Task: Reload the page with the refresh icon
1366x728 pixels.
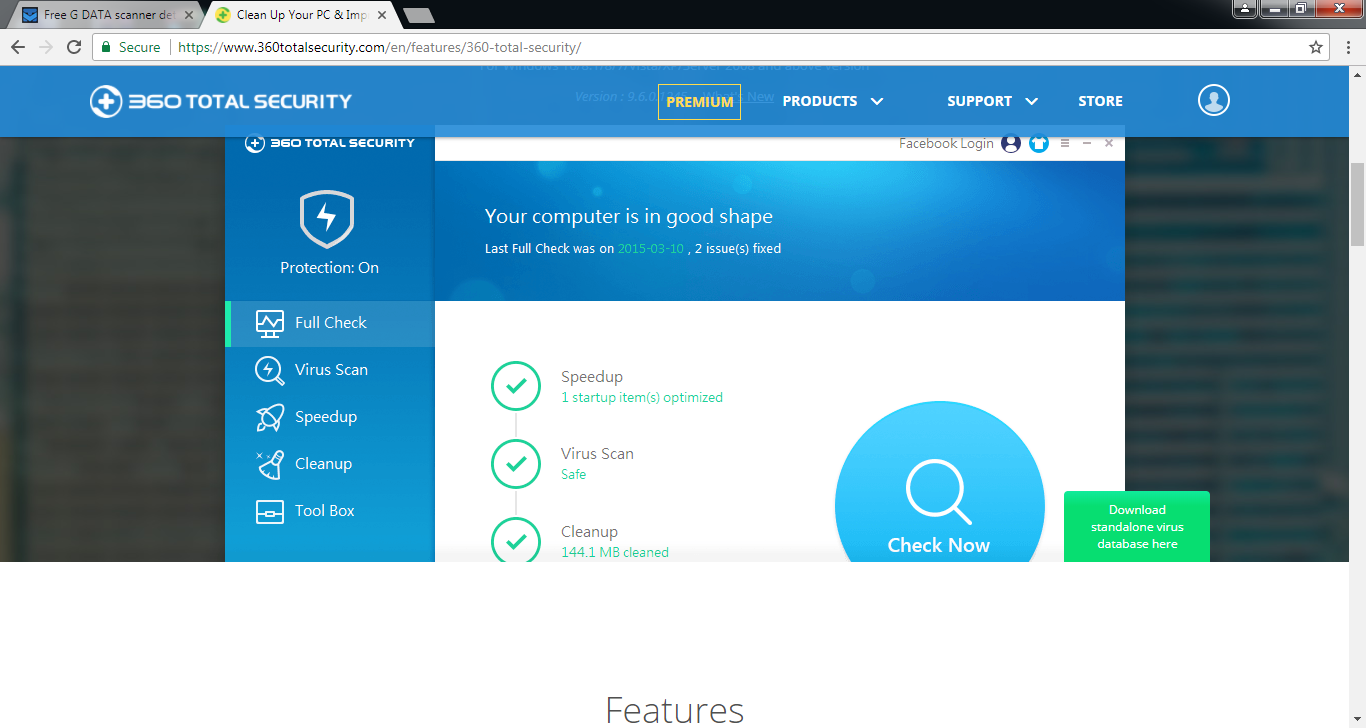Action: (74, 47)
